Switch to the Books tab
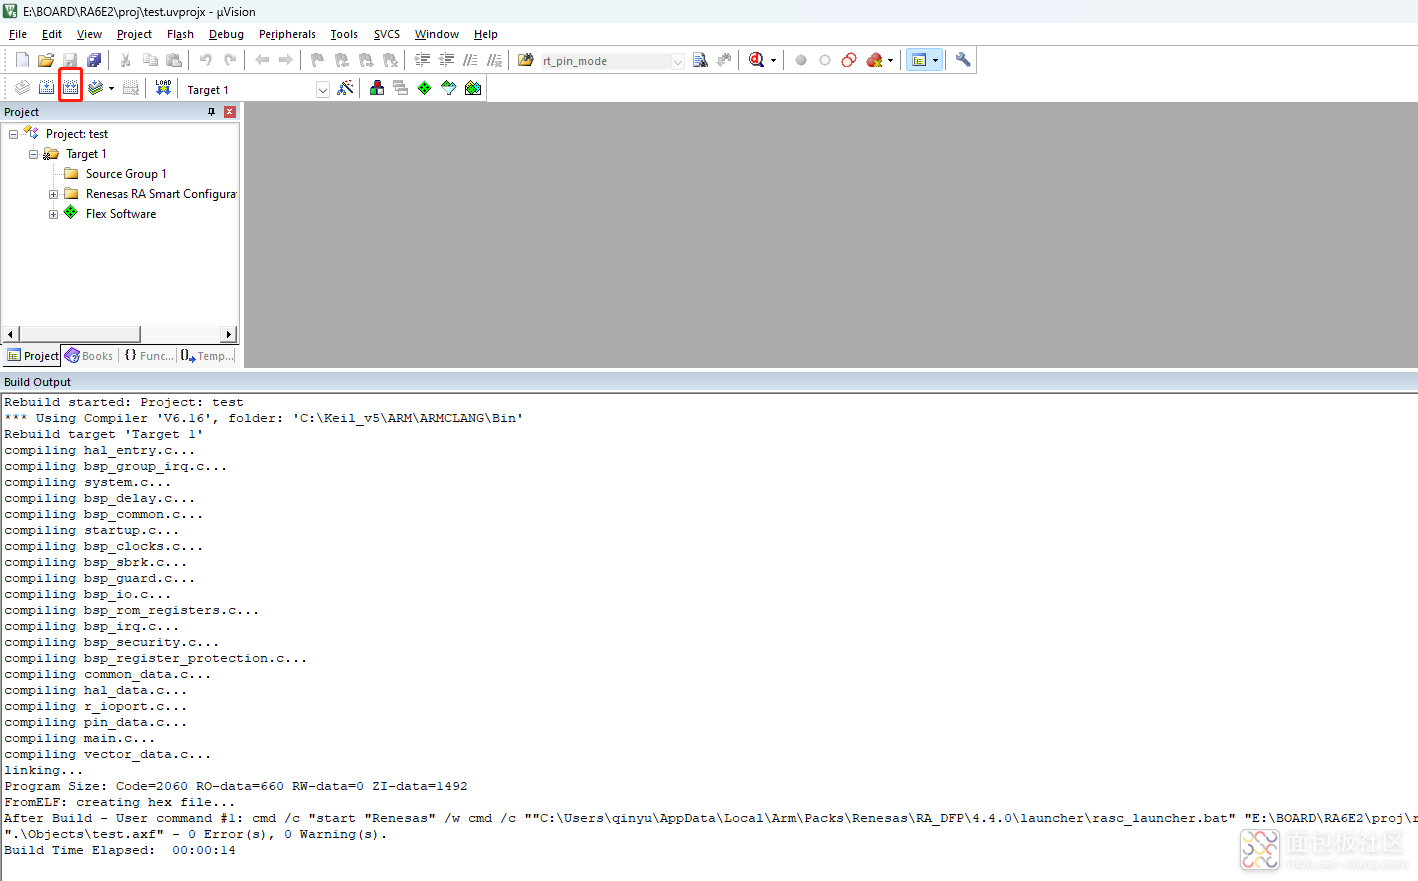This screenshot has width=1418, height=881. 89,355
